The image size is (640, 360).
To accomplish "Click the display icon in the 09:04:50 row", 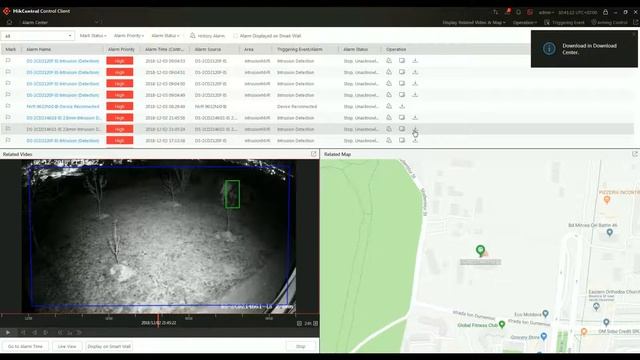I will (402, 83).
